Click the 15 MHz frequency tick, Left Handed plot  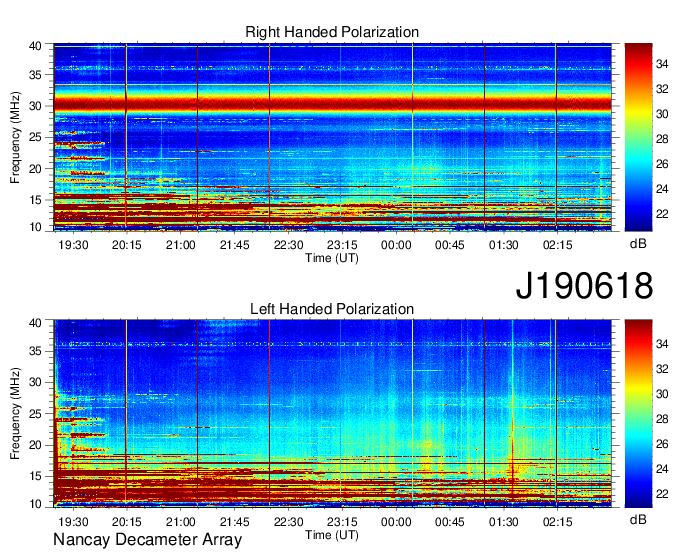point(35,476)
